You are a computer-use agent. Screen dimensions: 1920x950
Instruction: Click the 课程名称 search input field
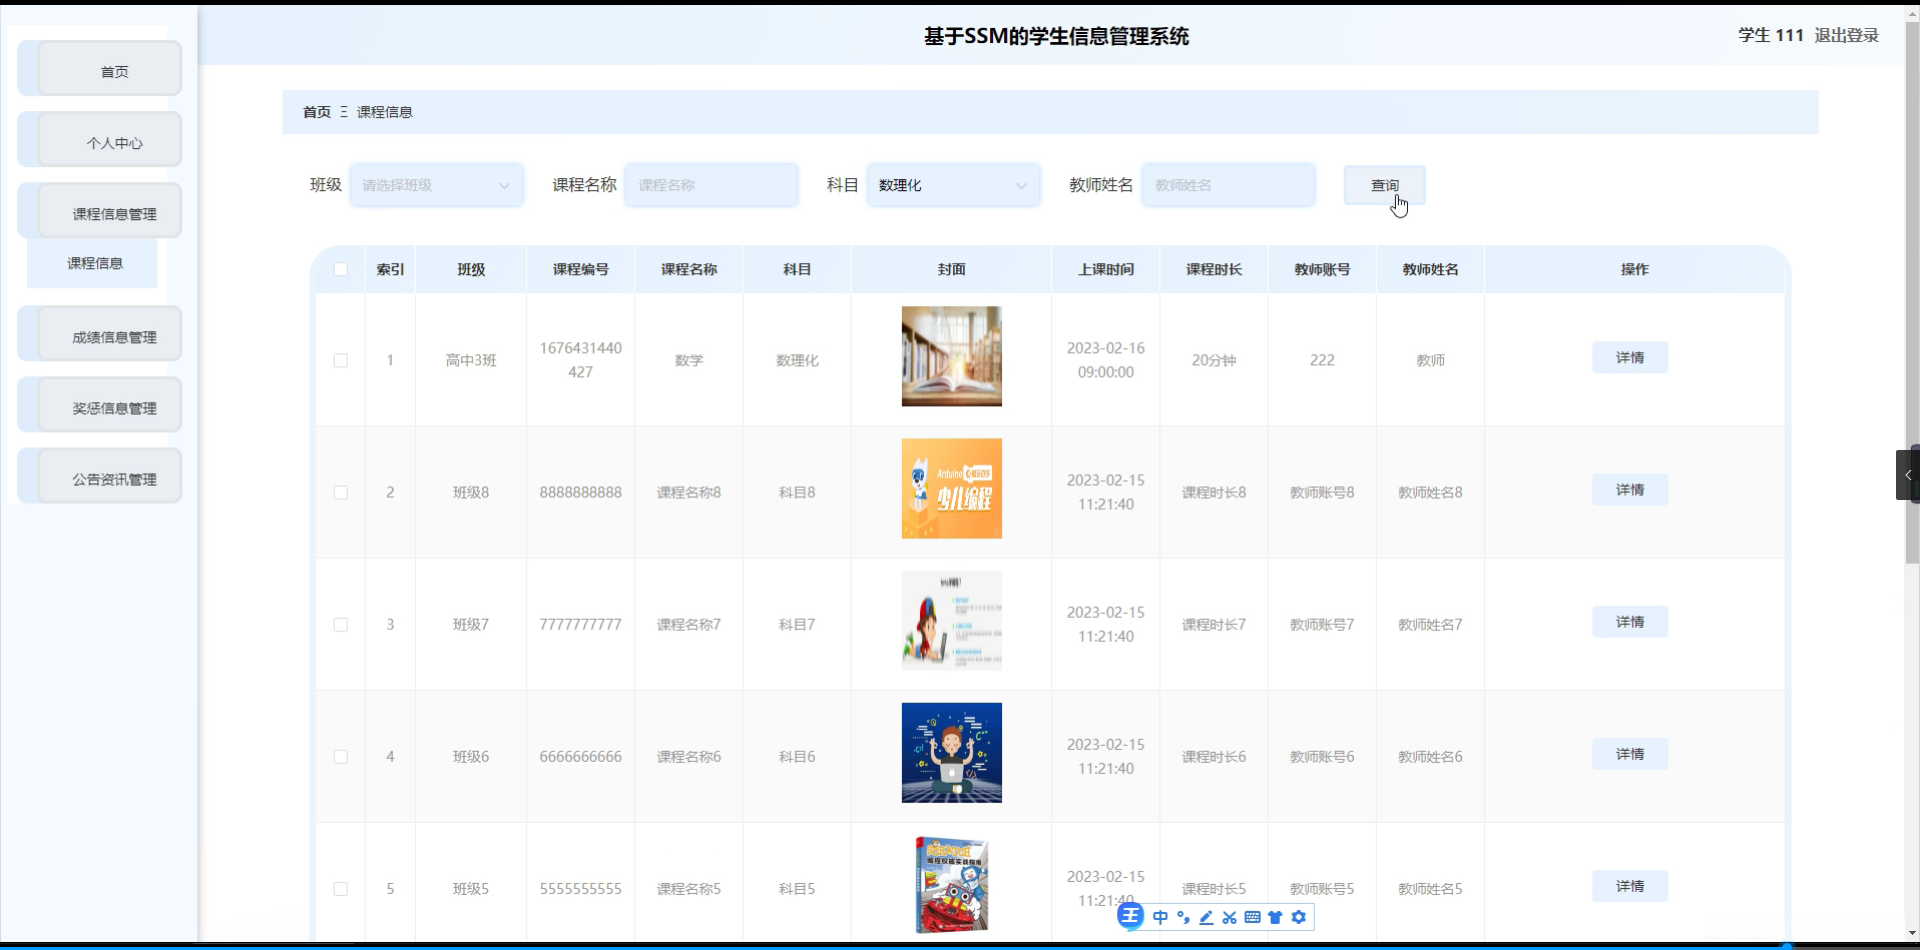[x=712, y=185]
